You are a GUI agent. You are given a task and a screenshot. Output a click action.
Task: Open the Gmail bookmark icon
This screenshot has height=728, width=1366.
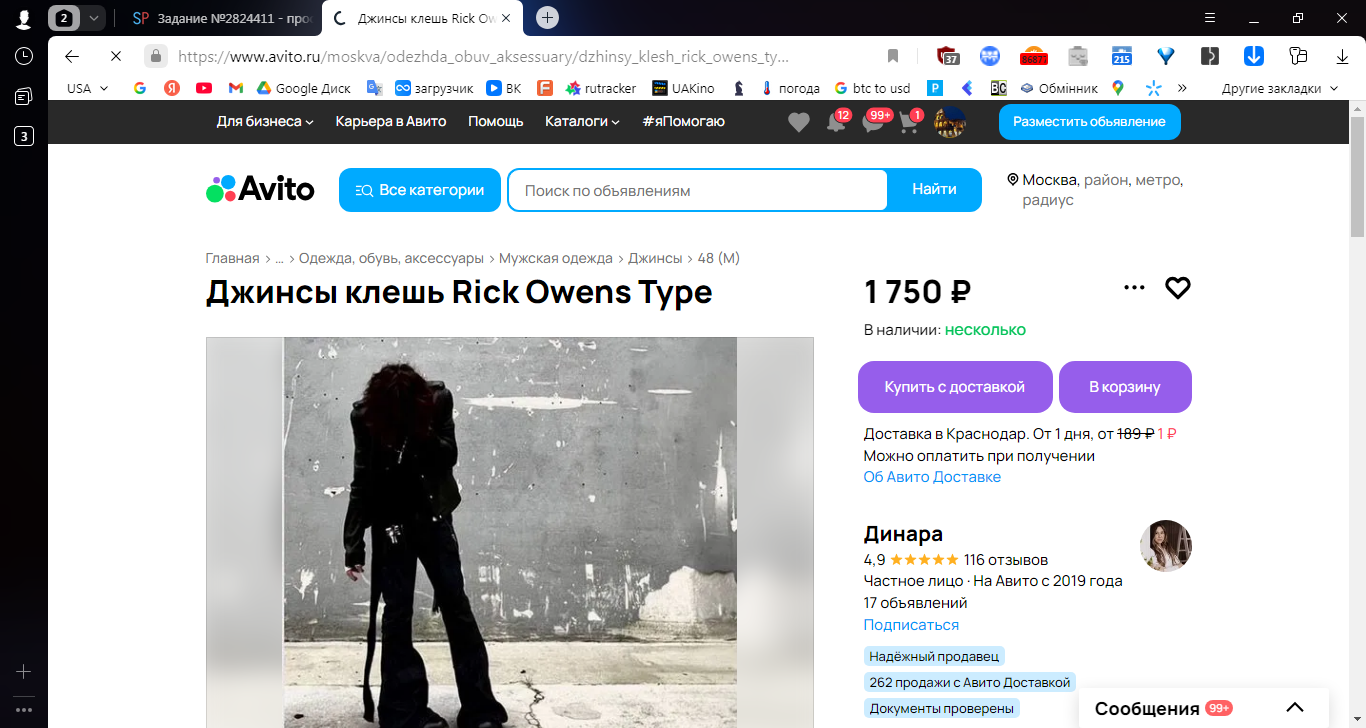[x=236, y=88]
